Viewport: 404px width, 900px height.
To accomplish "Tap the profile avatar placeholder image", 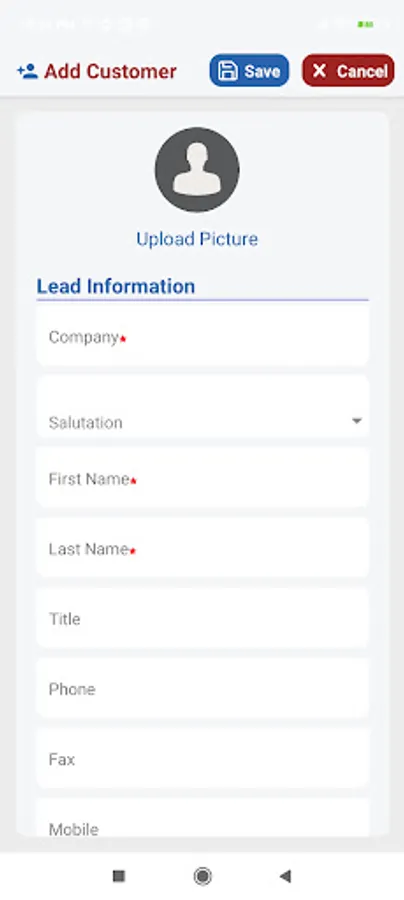I will point(197,169).
